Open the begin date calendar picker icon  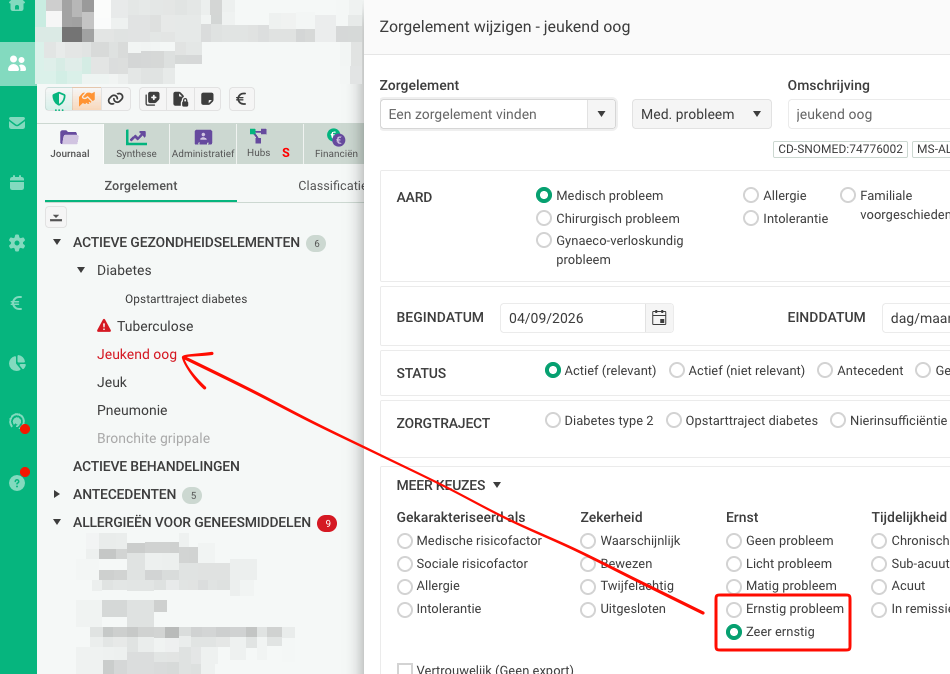(x=659, y=318)
